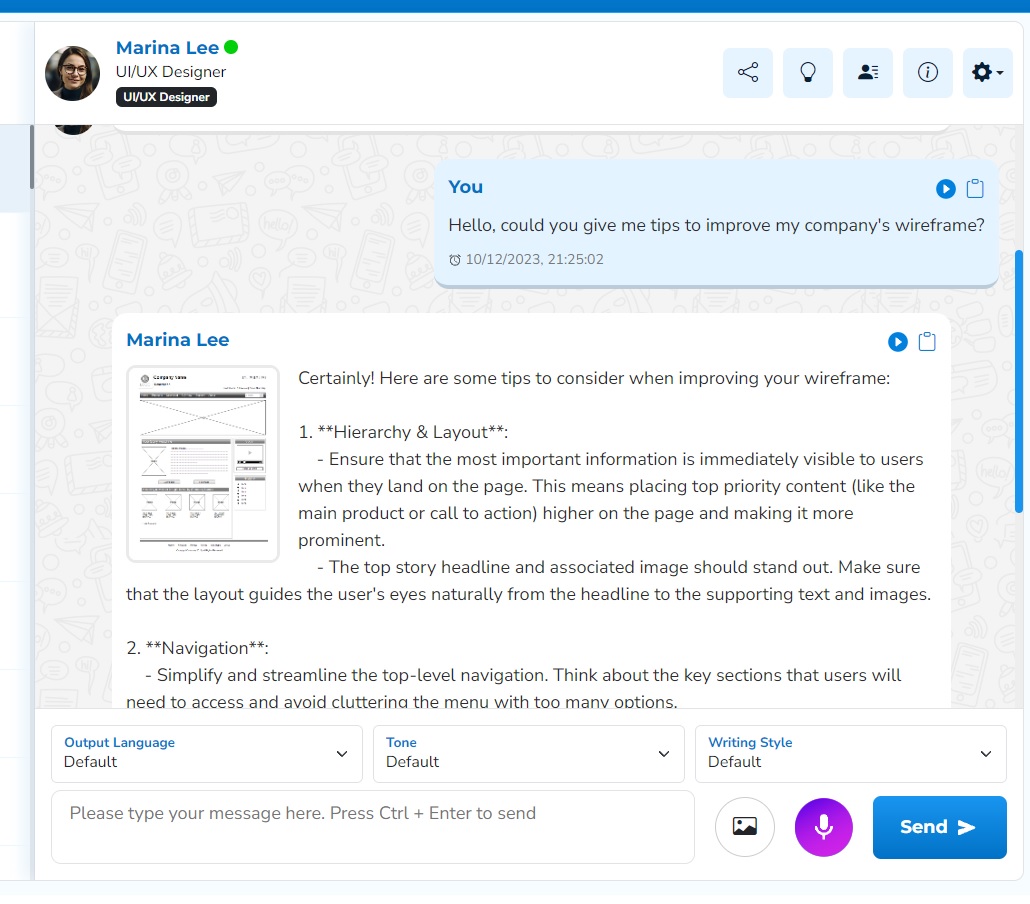Expand the Output Language dropdown
The width and height of the screenshot is (1030, 904).
click(206, 753)
